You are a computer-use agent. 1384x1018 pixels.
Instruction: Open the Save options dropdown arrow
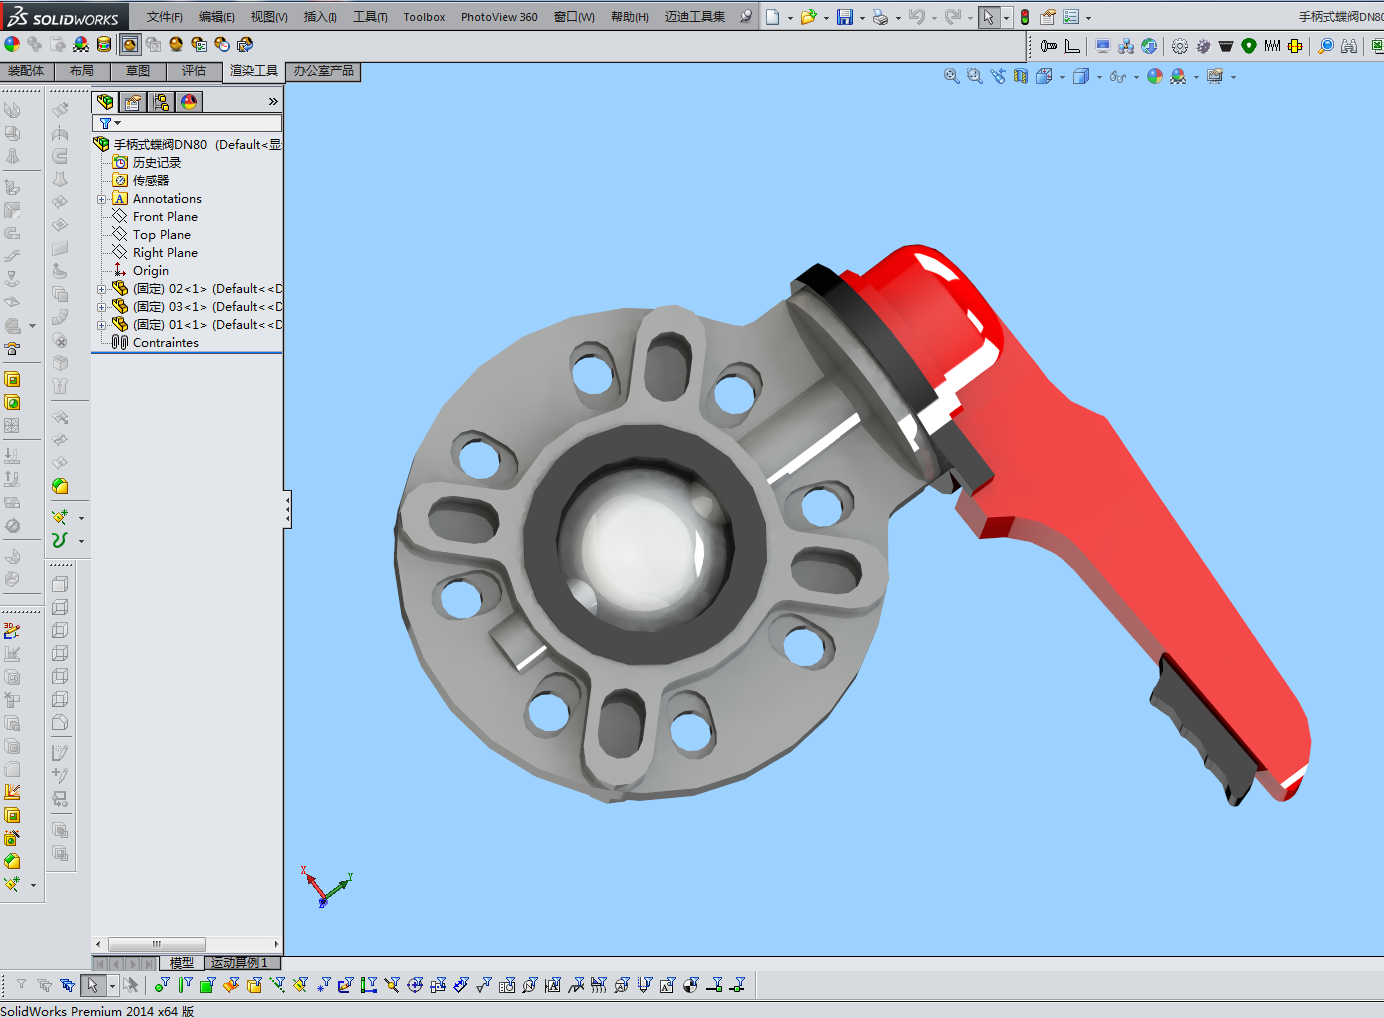(x=862, y=18)
